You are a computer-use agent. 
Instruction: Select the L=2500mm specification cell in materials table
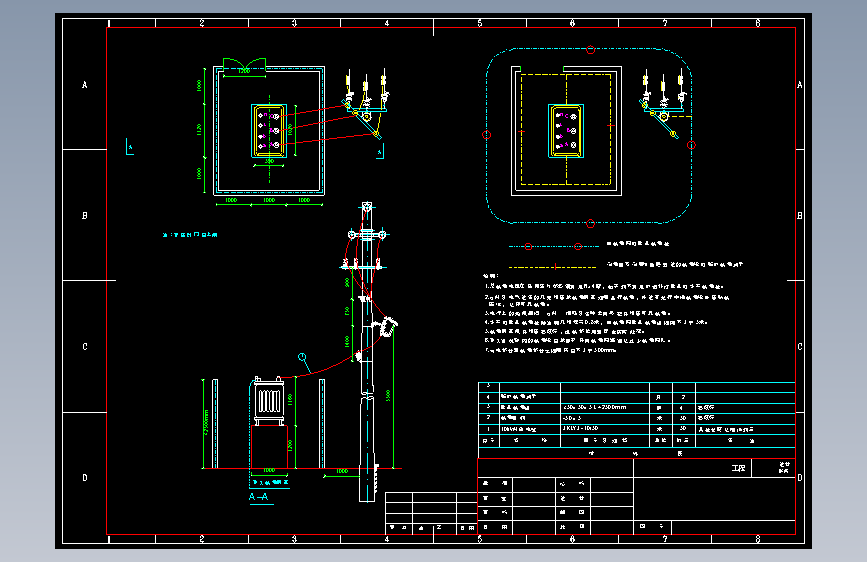click(604, 407)
